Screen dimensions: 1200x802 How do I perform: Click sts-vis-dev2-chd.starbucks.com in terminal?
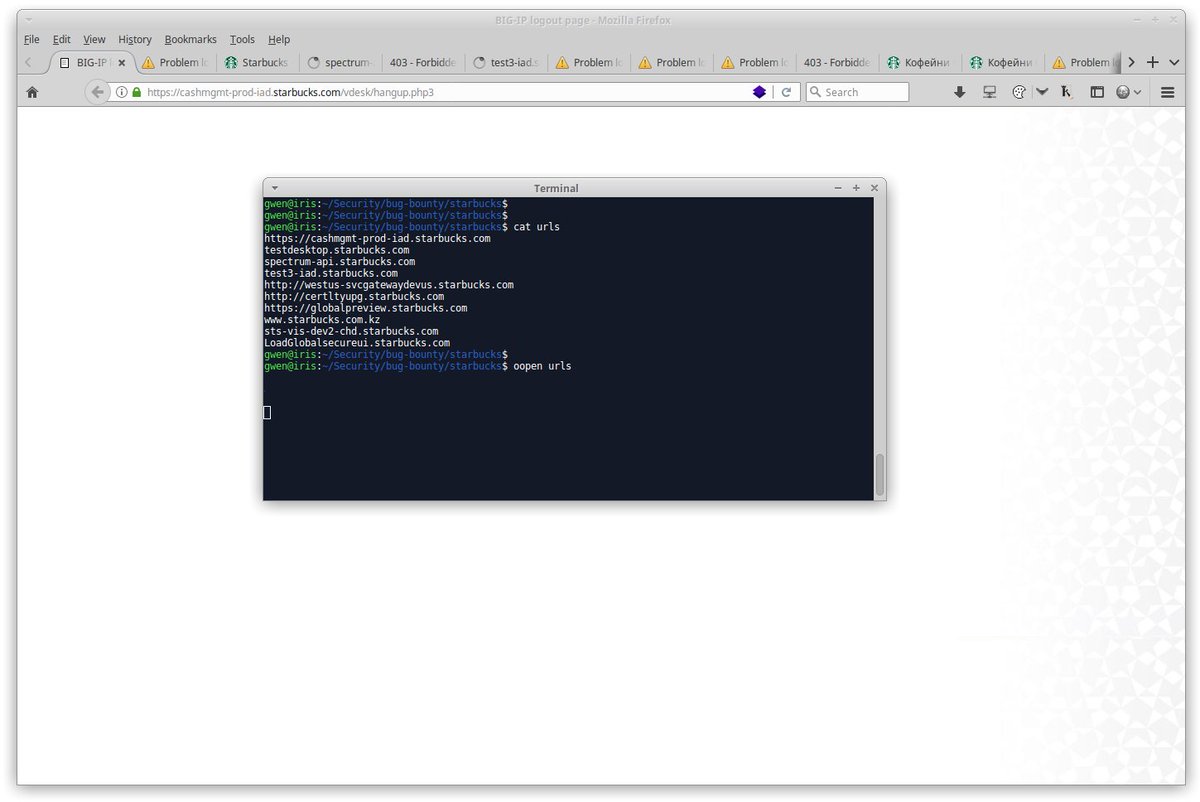pyautogui.click(x=351, y=331)
